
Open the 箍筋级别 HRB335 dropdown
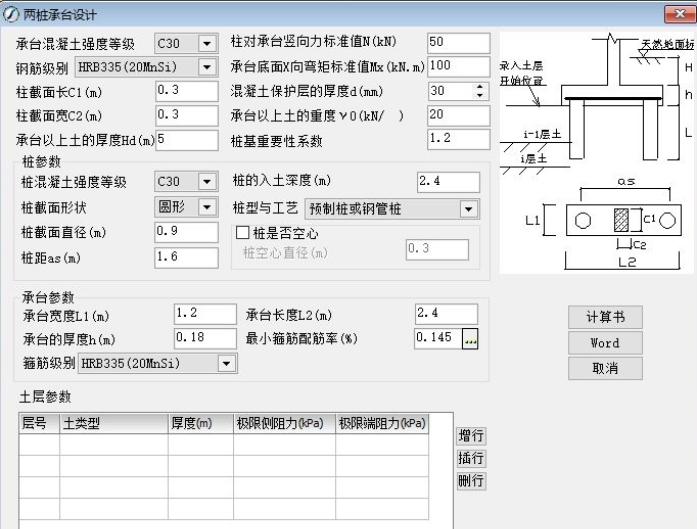point(226,364)
